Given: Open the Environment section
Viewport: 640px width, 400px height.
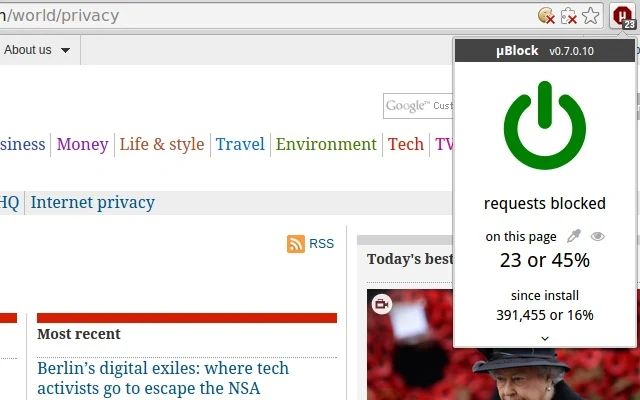Looking at the screenshot, I should pyautogui.click(x=326, y=144).
